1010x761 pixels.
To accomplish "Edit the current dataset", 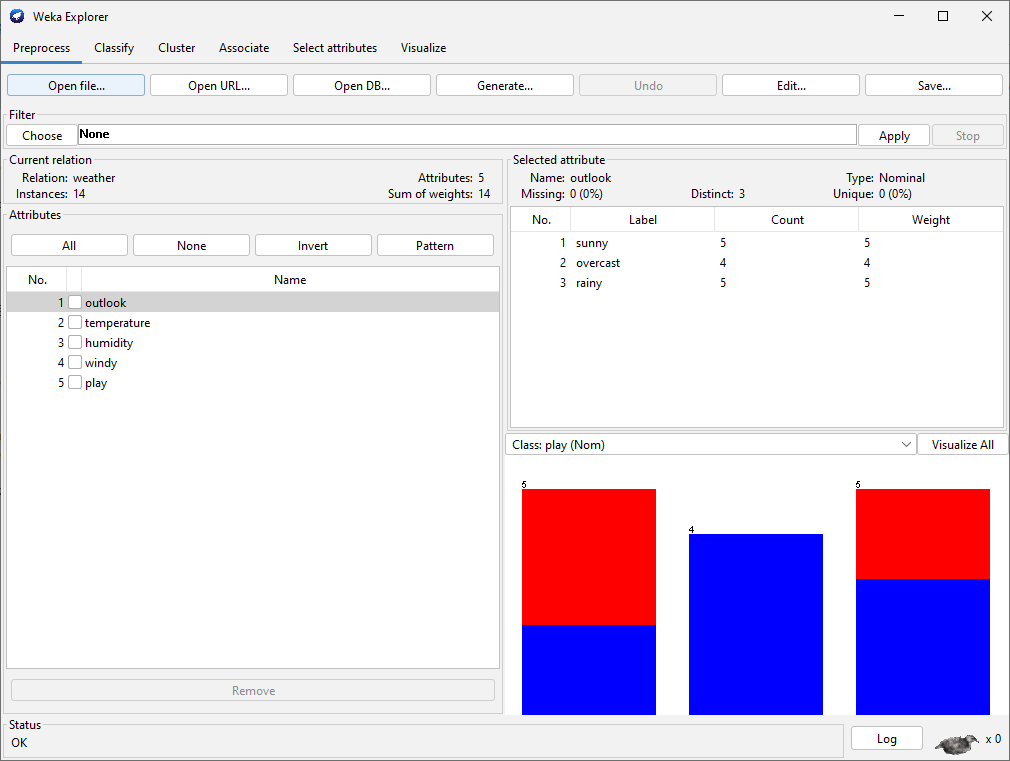I will pos(790,84).
